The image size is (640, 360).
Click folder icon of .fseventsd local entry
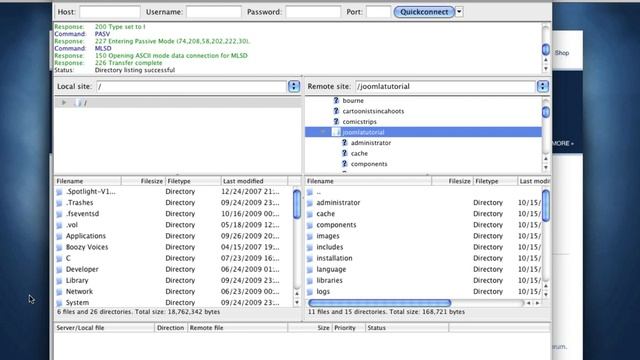(x=60, y=214)
